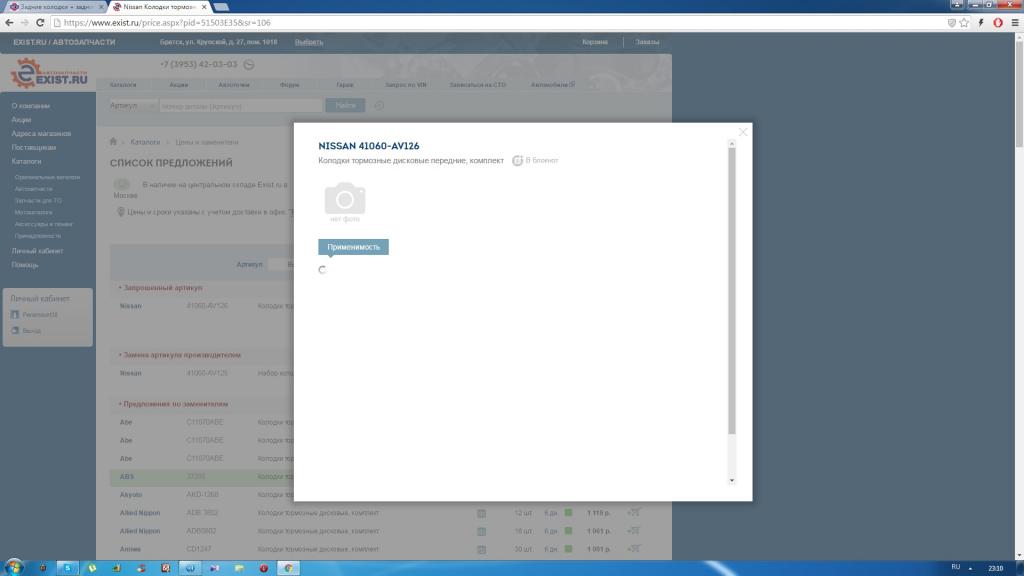Viewport: 1024px width, 576px height.
Task: Click the taskbar clock showing 23:10
Action: click(995, 568)
